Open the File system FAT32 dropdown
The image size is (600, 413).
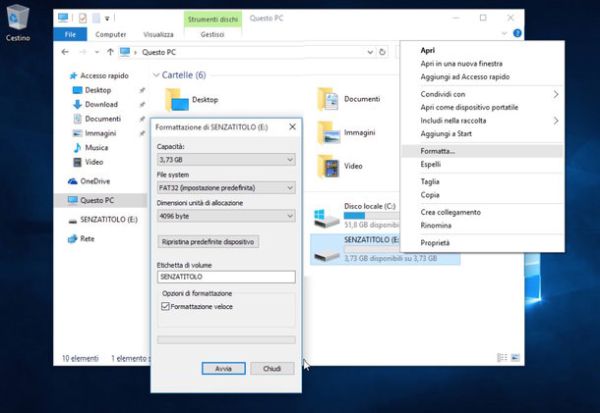(x=226, y=187)
